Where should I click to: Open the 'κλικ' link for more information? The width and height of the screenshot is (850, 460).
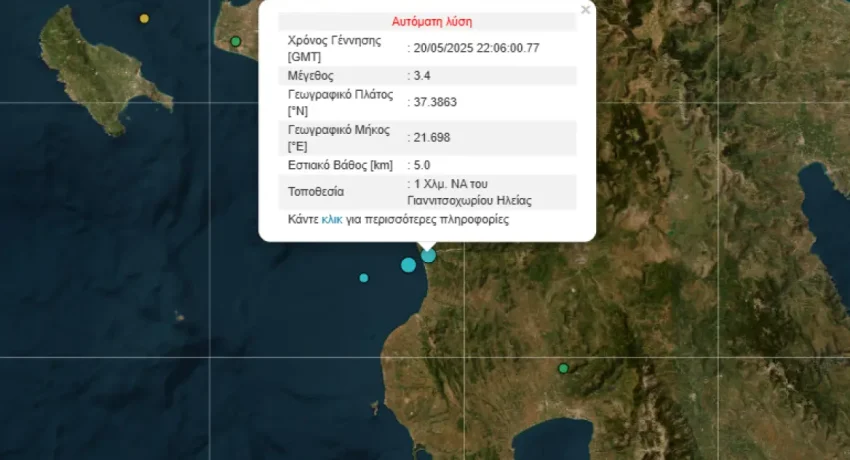pos(332,219)
